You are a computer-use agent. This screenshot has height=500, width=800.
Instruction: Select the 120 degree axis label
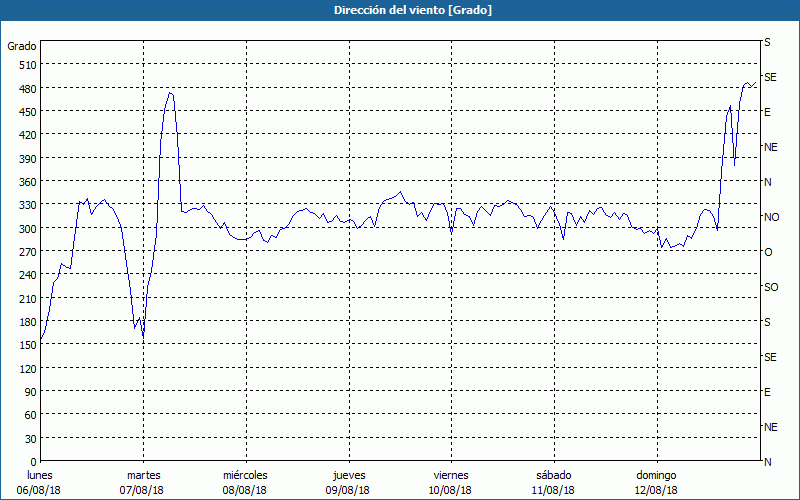[x=28, y=369]
